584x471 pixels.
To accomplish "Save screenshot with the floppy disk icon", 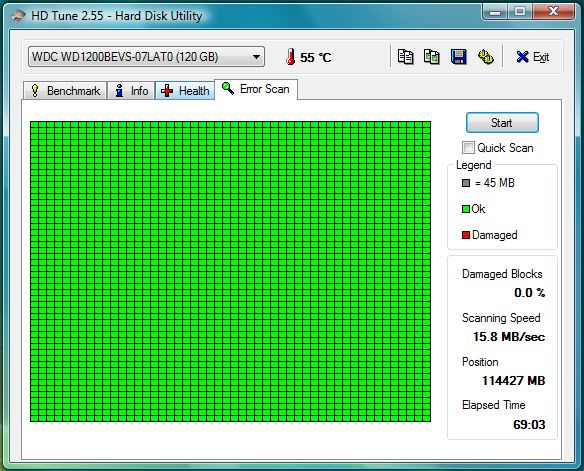I will click(458, 57).
